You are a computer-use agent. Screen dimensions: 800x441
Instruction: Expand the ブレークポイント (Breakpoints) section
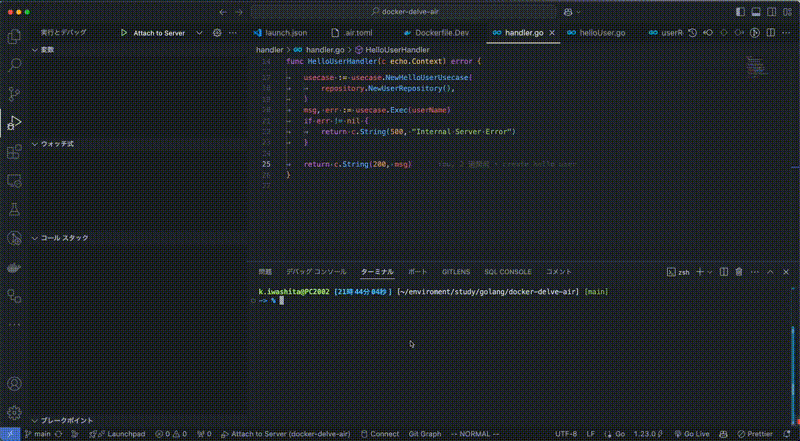pyautogui.click(x=64, y=421)
